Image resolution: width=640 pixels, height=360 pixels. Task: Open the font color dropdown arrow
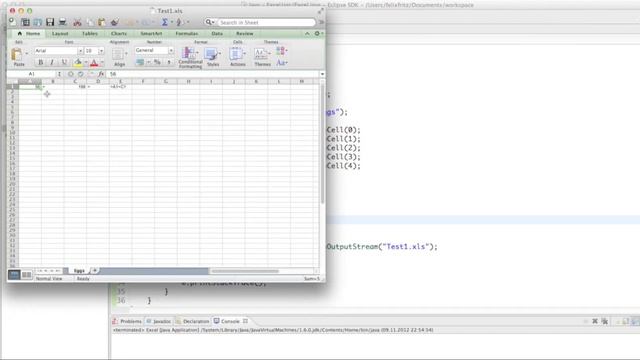tap(102, 62)
